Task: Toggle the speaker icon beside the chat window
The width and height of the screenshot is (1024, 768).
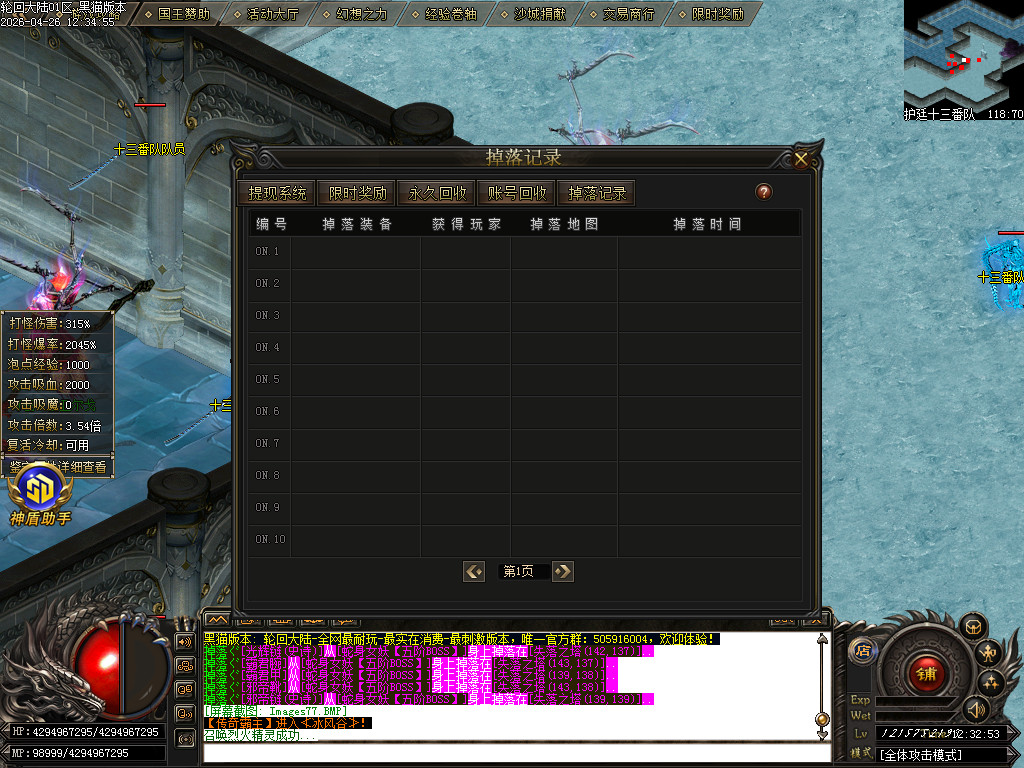Action: [183, 641]
